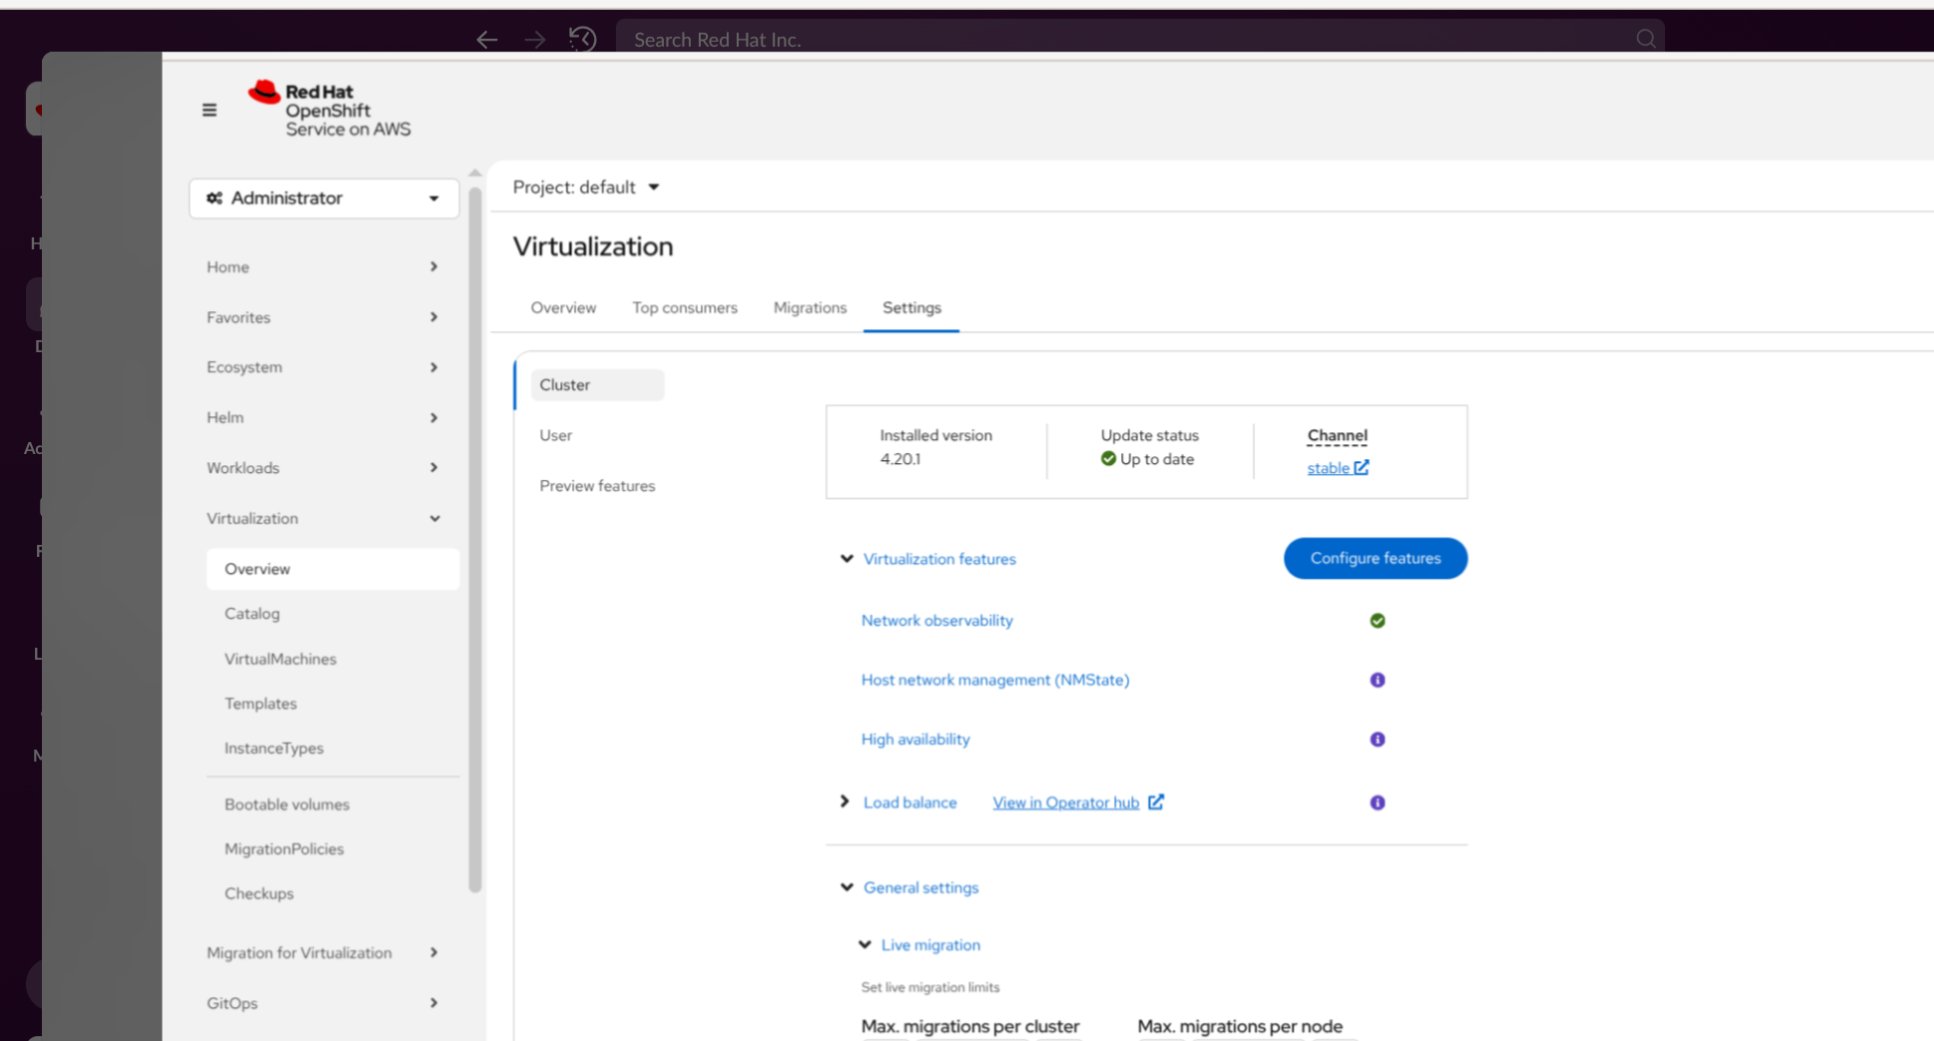Viewport: 1934px width, 1041px height.
Task: Expand the Favorites navigation section
Action: 323,317
